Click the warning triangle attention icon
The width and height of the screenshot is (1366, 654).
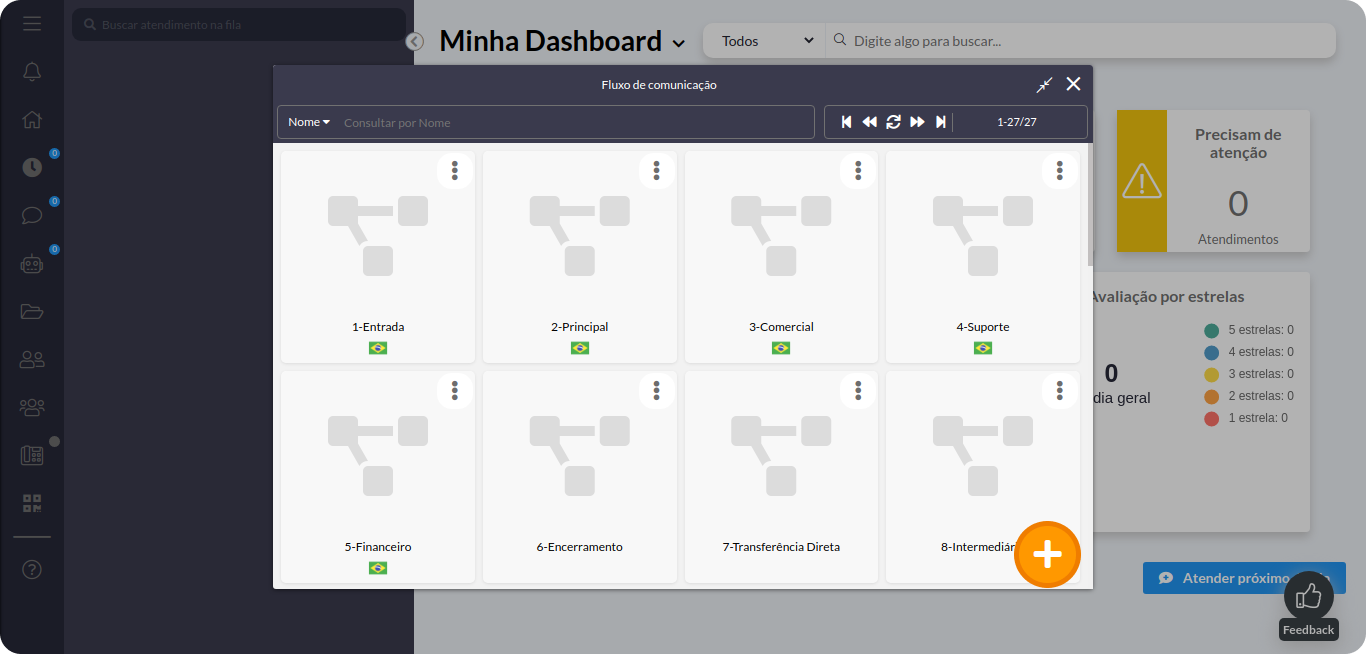click(x=1141, y=181)
